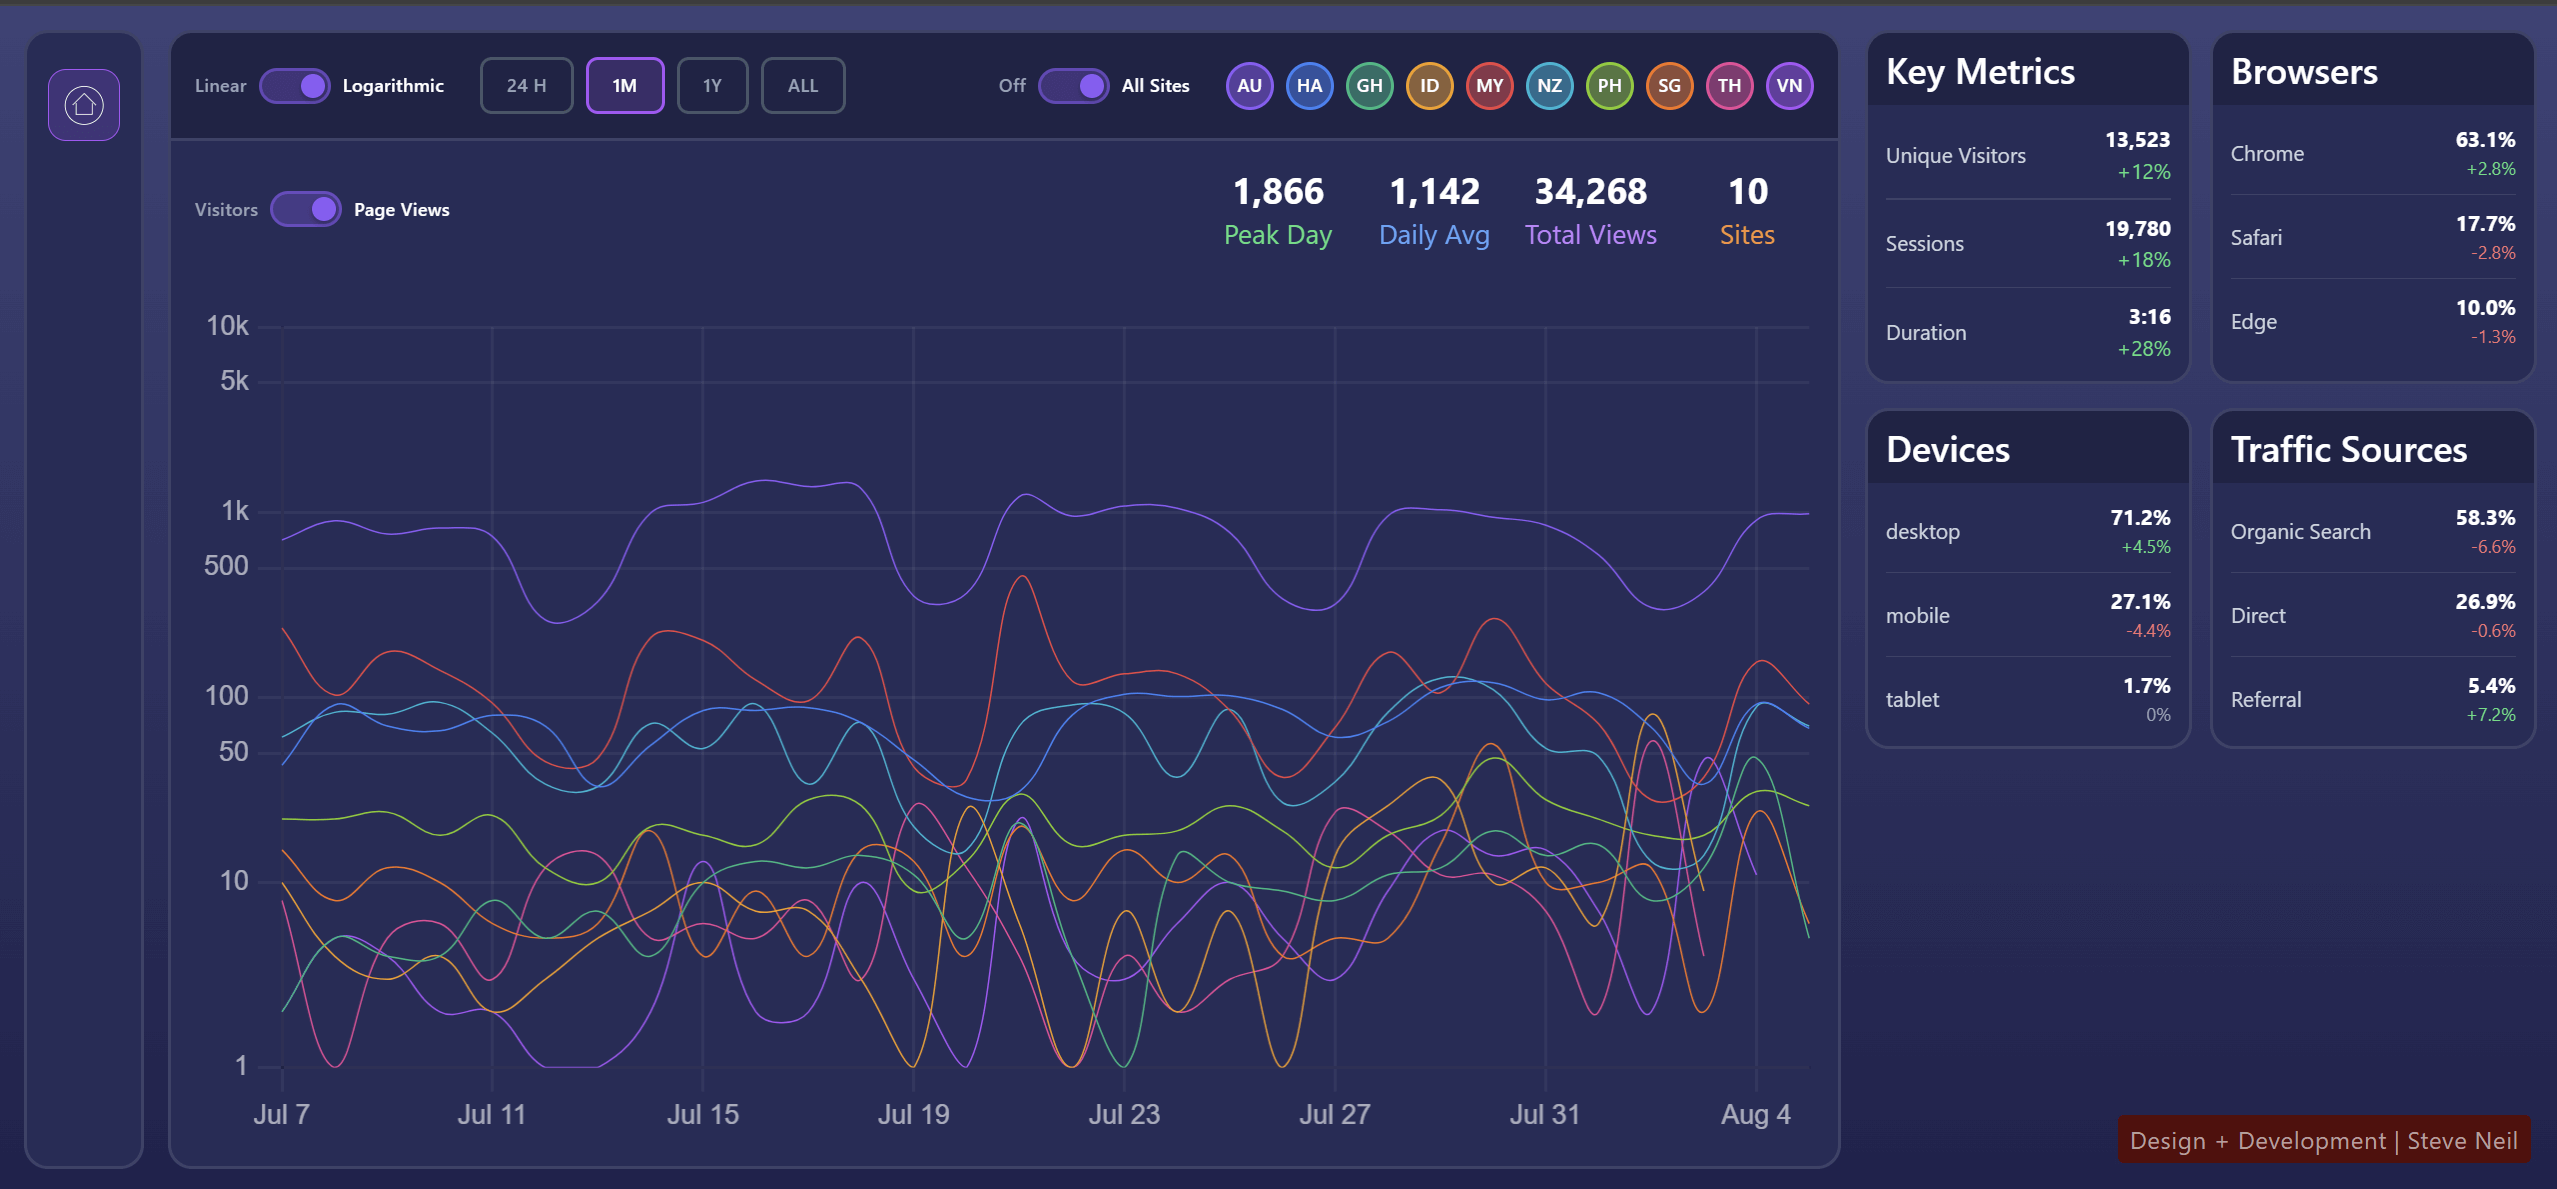Select the MY site badge
2557x1189 pixels.
[1489, 86]
